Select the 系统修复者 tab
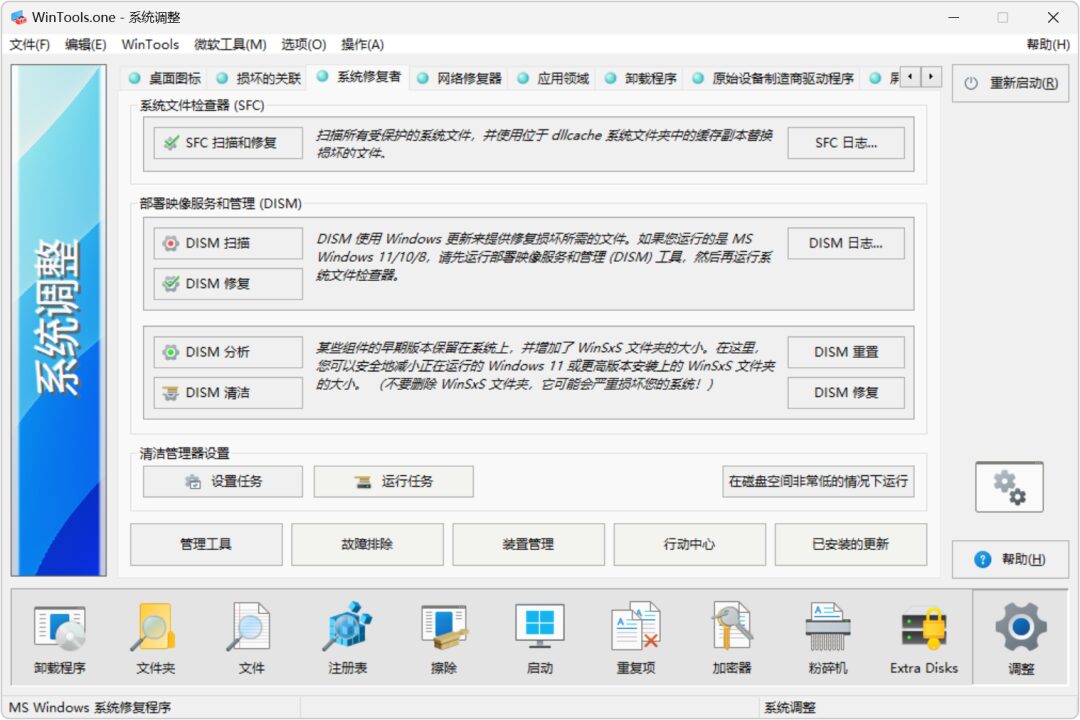The width and height of the screenshot is (1080, 720). click(359, 77)
